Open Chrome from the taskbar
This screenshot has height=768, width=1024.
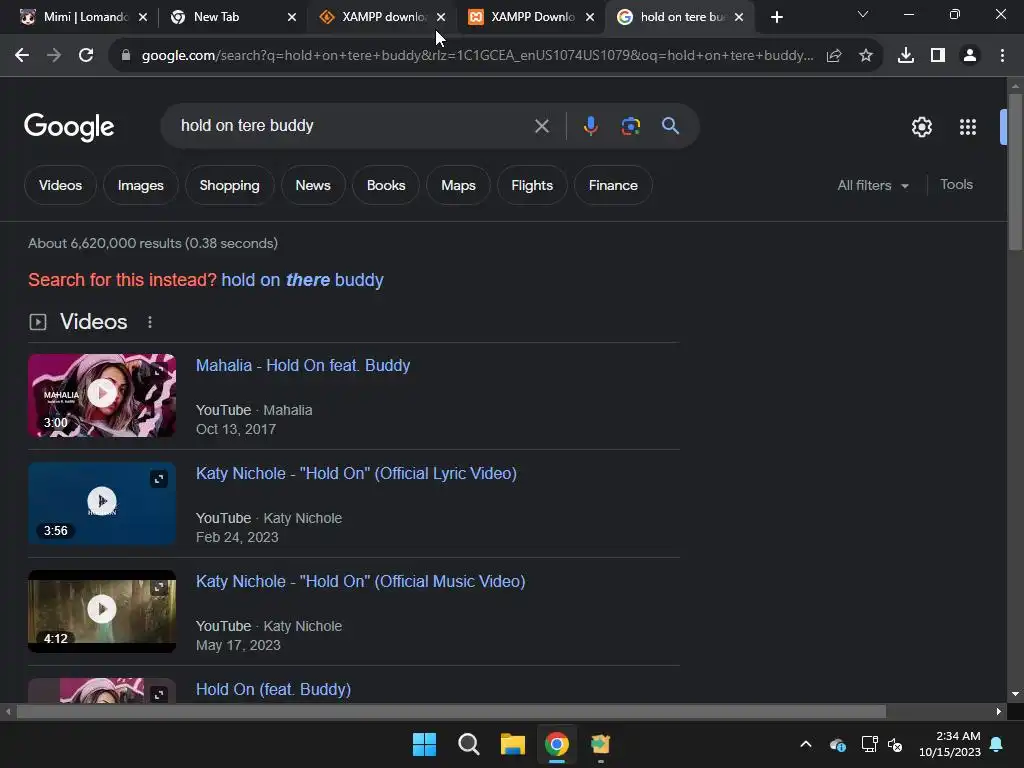pyautogui.click(x=557, y=744)
